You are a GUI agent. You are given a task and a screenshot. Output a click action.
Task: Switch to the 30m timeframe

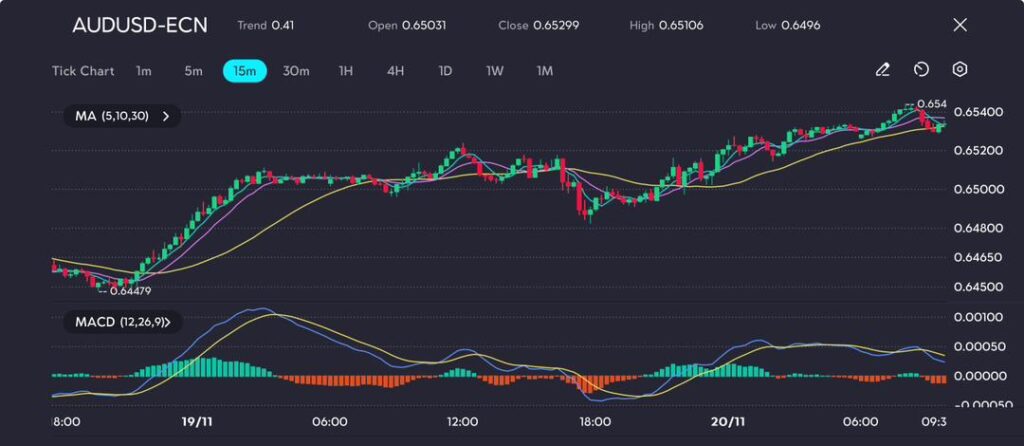[296, 71]
